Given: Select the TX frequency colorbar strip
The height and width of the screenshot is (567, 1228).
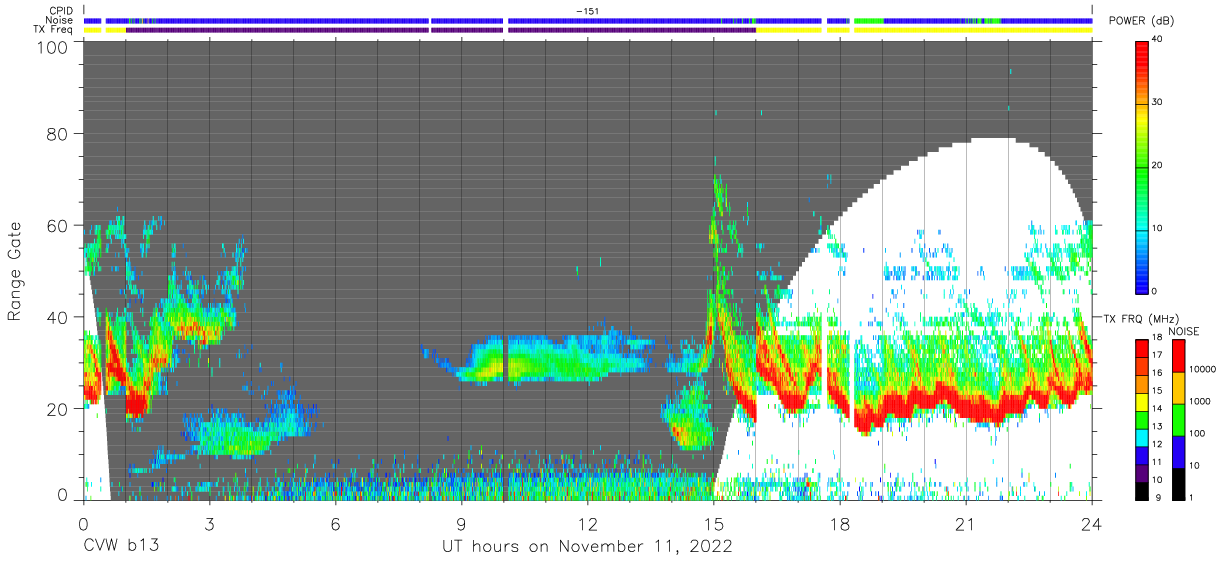Looking at the screenshot, I should point(1142,419).
